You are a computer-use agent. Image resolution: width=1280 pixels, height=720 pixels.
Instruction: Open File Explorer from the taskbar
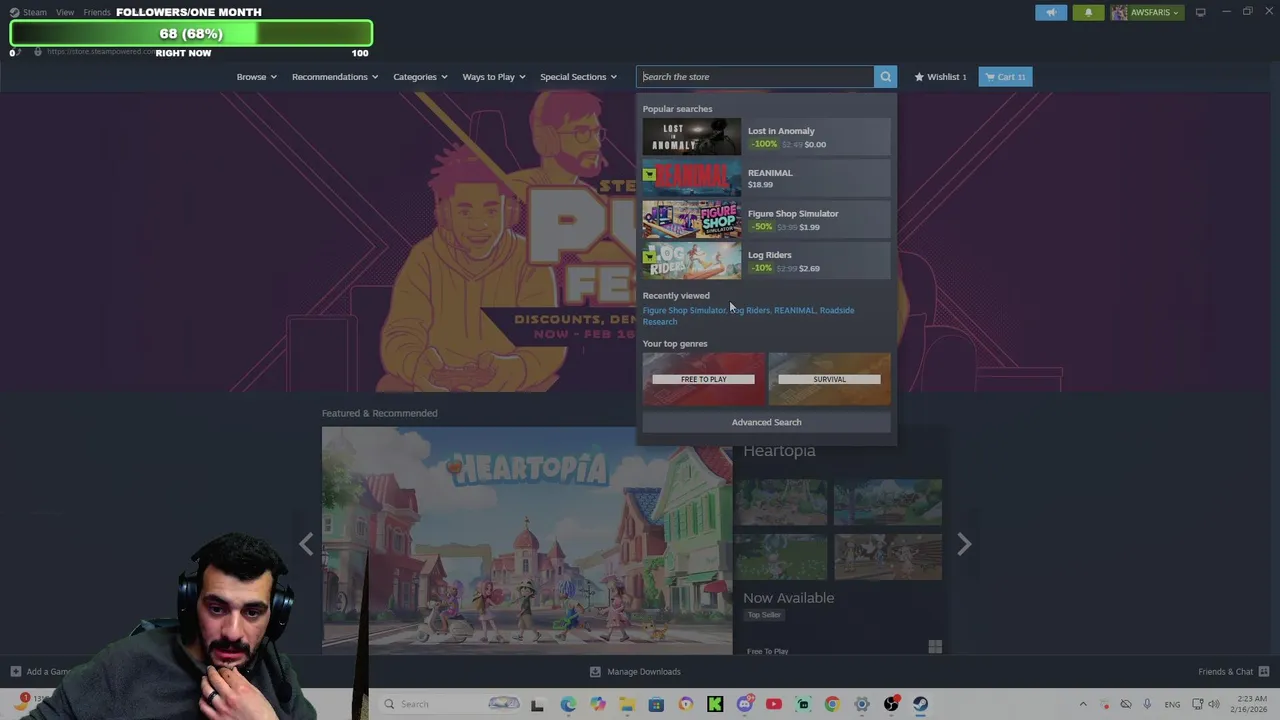tap(627, 704)
